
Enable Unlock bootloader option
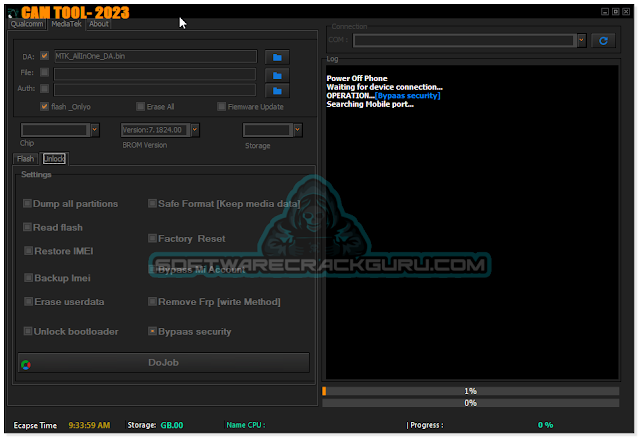28,331
